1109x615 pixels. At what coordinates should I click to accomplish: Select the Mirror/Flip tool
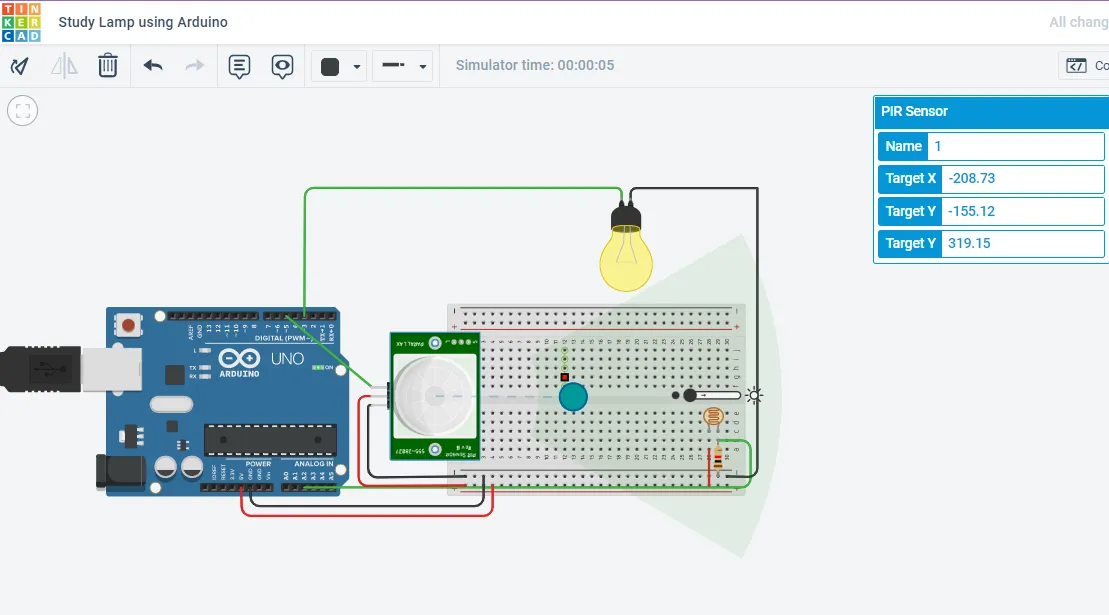point(62,65)
